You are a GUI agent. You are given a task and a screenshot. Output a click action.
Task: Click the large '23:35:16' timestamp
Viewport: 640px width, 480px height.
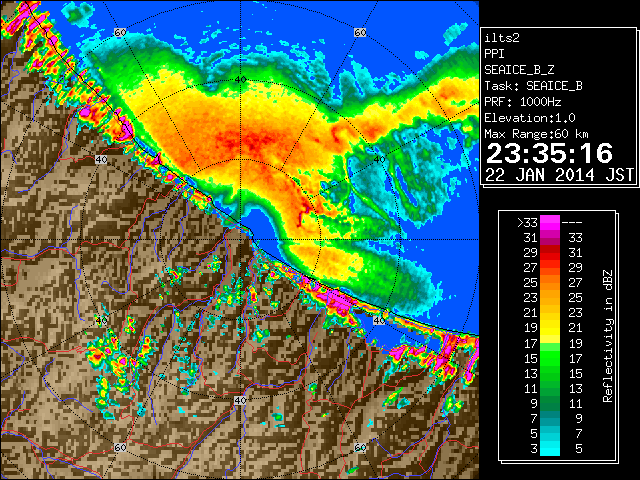[x=549, y=153]
